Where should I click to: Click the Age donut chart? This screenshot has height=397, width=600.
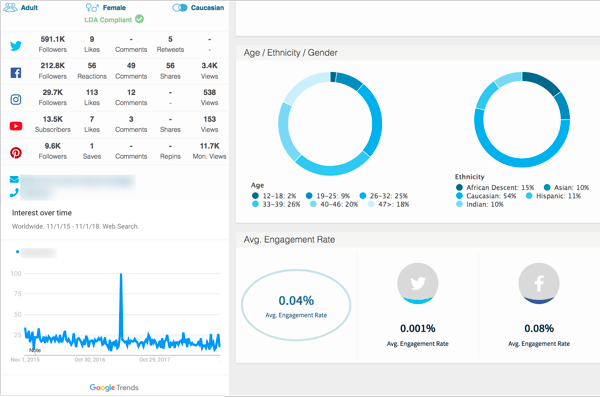(x=330, y=124)
